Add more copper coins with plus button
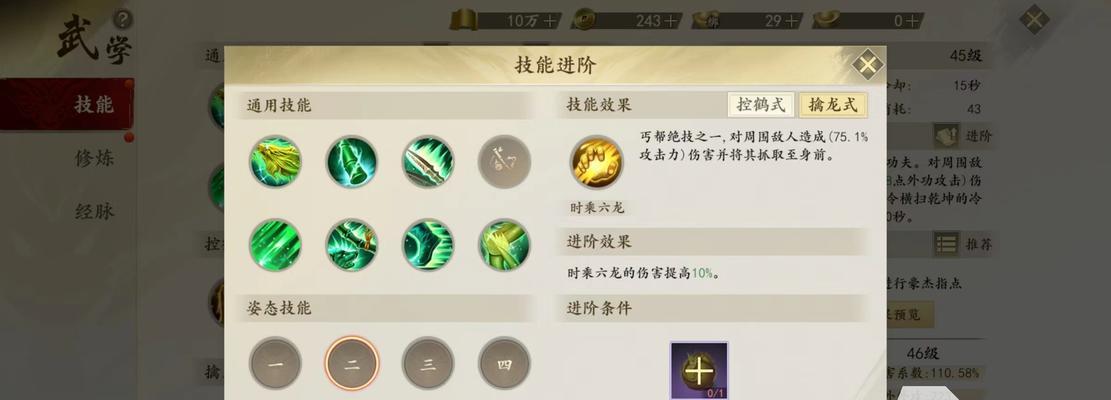 click(670, 21)
